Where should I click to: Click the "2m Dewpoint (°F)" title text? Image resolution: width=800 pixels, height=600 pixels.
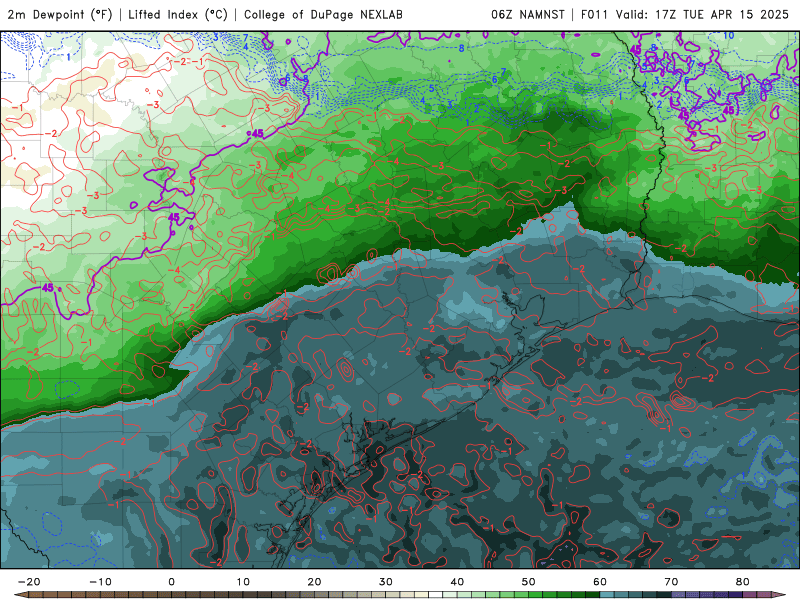(60, 15)
